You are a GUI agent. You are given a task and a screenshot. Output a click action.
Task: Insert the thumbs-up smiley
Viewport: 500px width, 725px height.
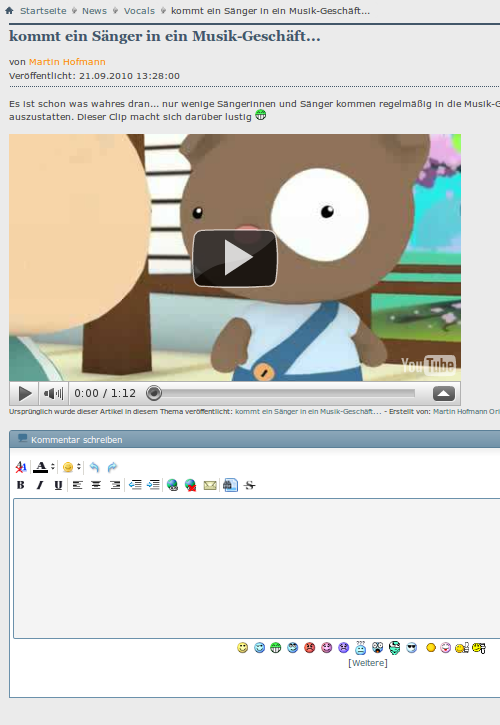click(462, 648)
